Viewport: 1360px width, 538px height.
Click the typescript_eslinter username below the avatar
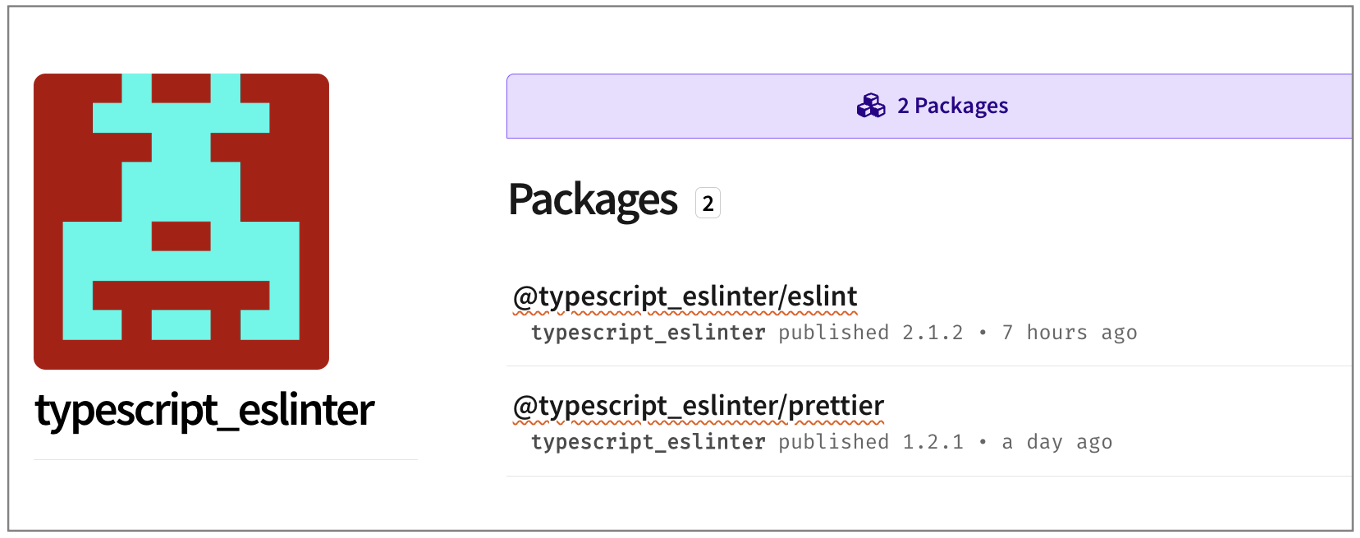pos(204,410)
